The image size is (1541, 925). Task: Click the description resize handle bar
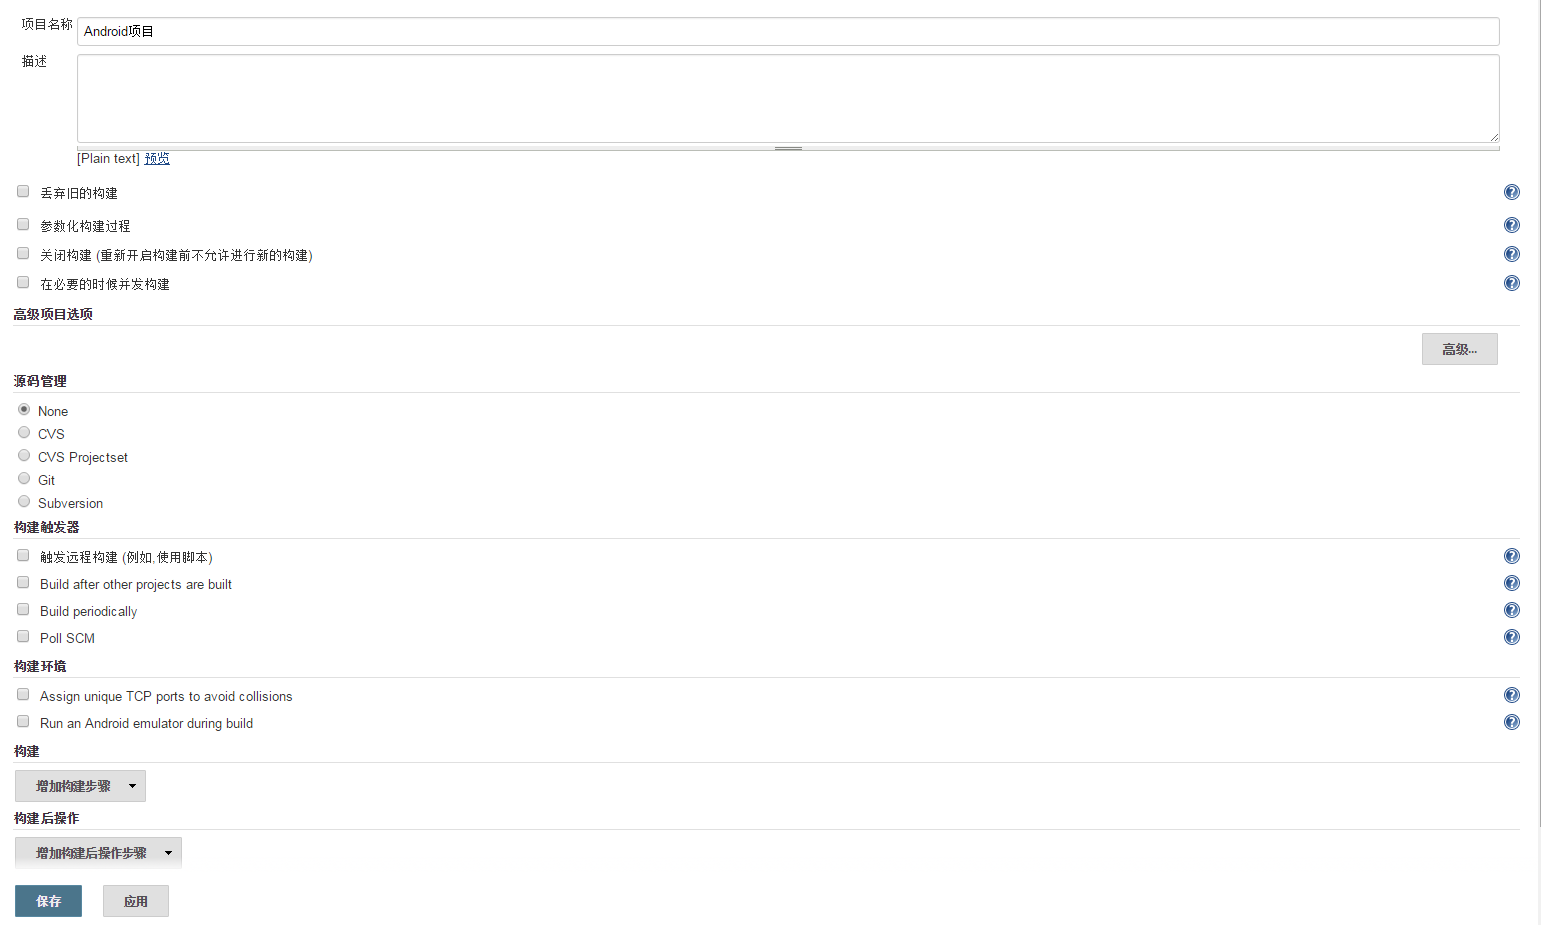(x=788, y=148)
